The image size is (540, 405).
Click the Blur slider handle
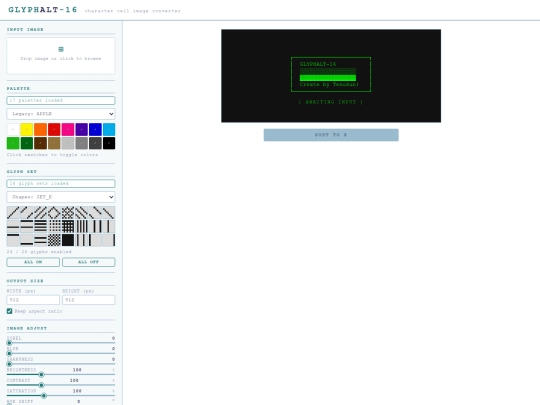click(9, 353)
